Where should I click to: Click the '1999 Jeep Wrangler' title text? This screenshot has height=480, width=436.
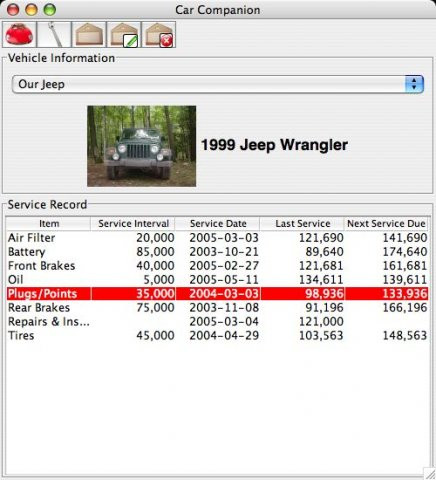(274, 145)
